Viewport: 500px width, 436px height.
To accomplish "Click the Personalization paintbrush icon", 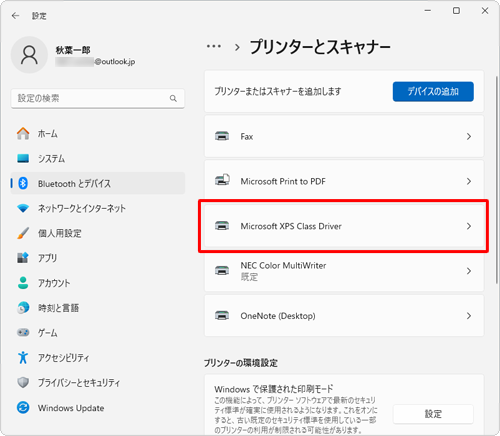I will tap(23, 233).
